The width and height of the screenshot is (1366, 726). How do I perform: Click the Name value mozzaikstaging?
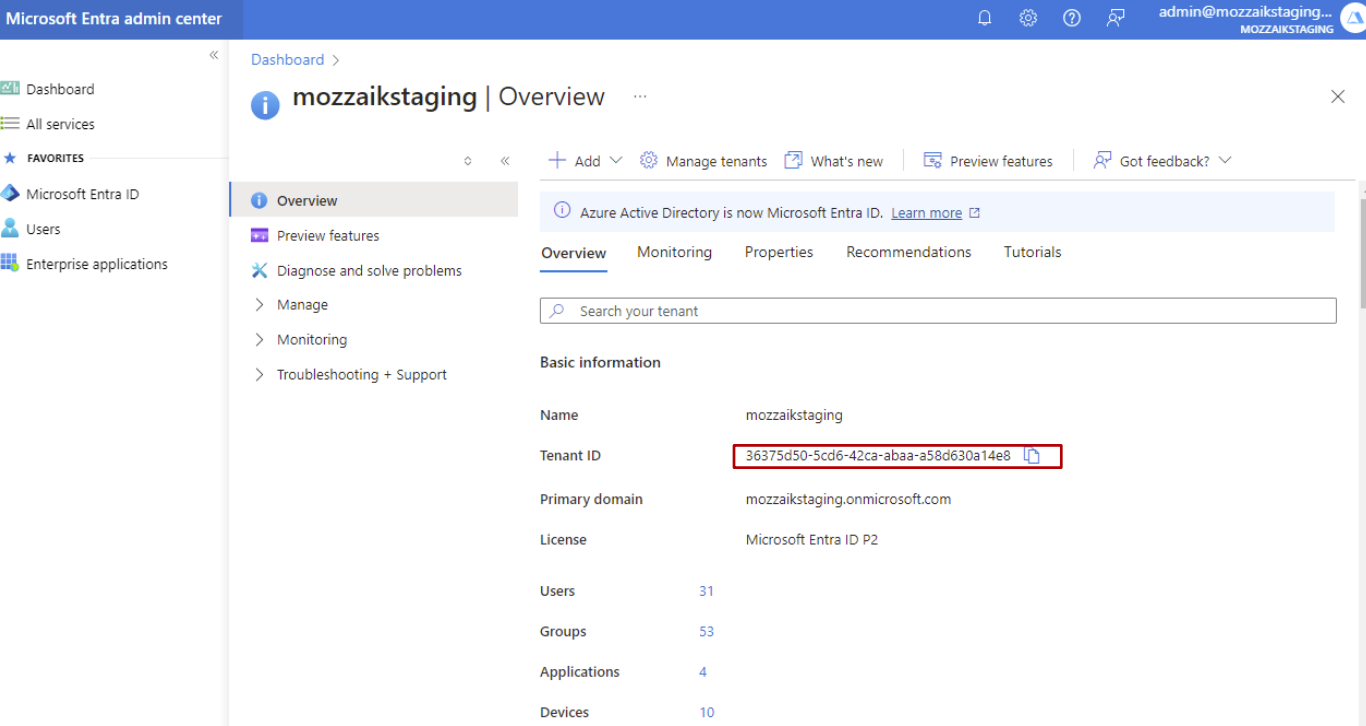(x=794, y=415)
